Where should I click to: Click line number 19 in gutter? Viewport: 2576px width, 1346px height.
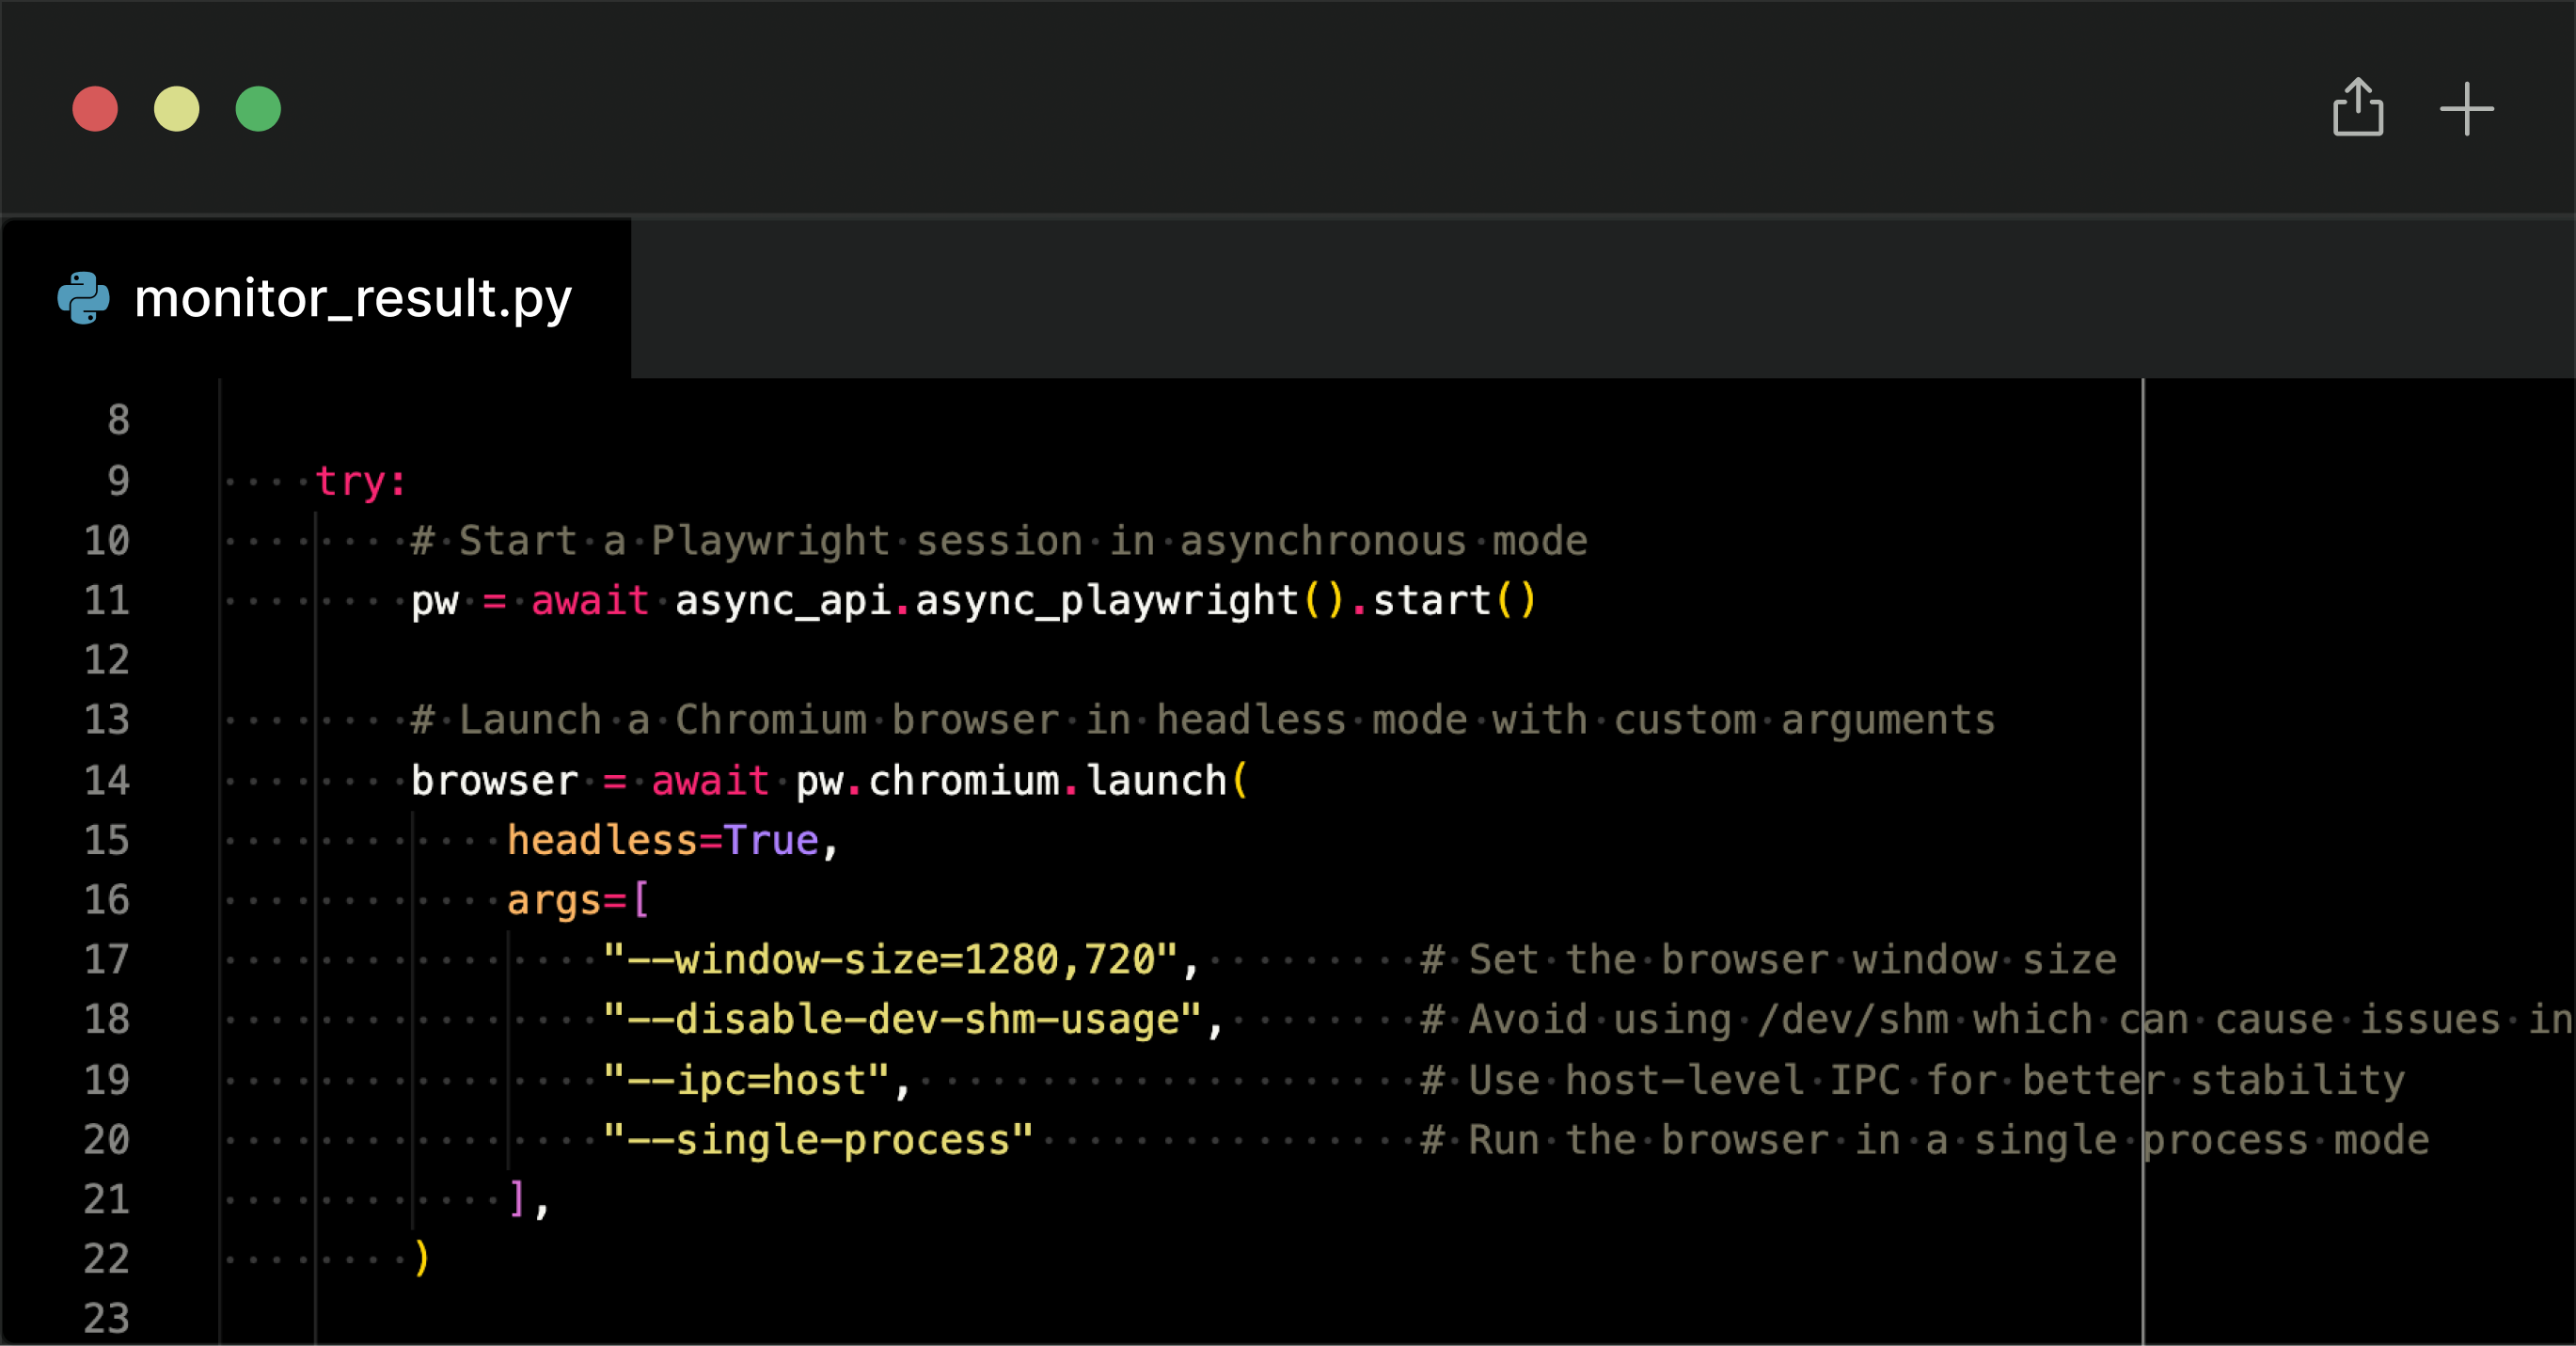tap(107, 1080)
